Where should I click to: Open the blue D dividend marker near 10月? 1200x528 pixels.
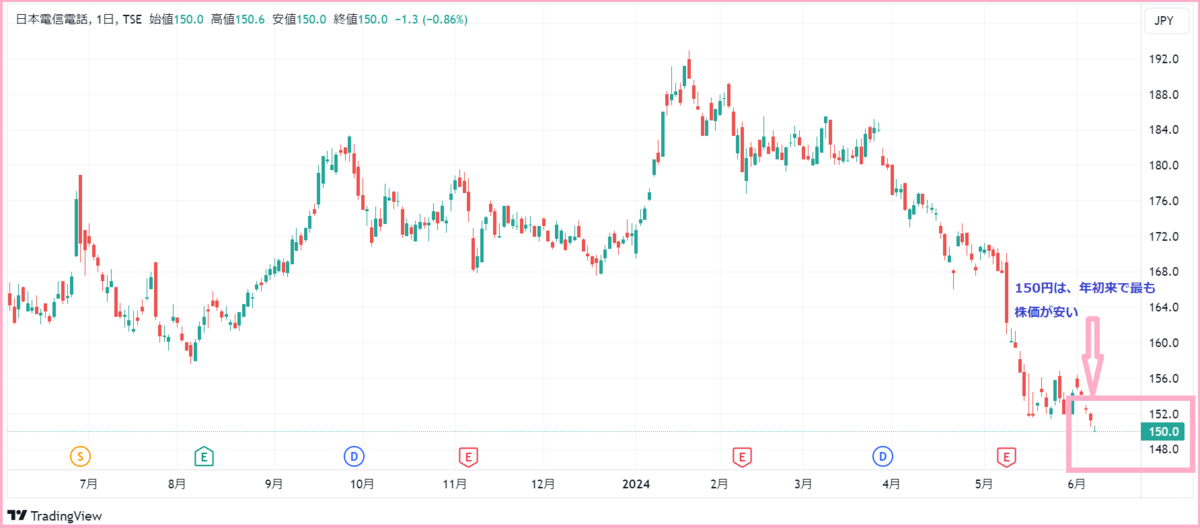tap(354, 457)
